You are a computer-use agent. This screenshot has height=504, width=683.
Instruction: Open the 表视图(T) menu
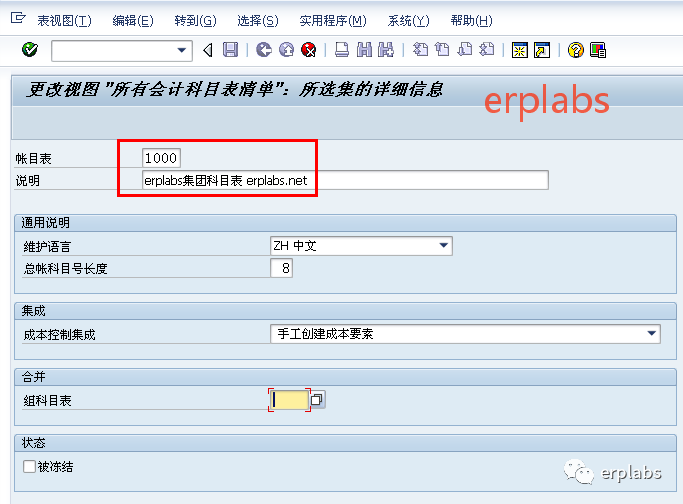click(x=64, y=20)
